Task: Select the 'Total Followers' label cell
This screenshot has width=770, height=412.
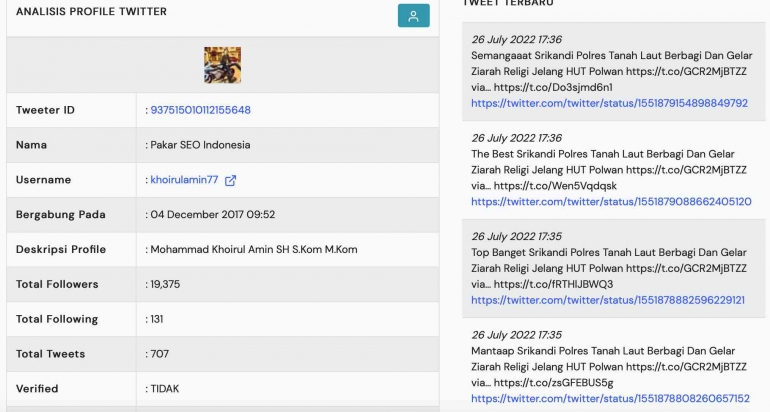Action: coord(72,284)
